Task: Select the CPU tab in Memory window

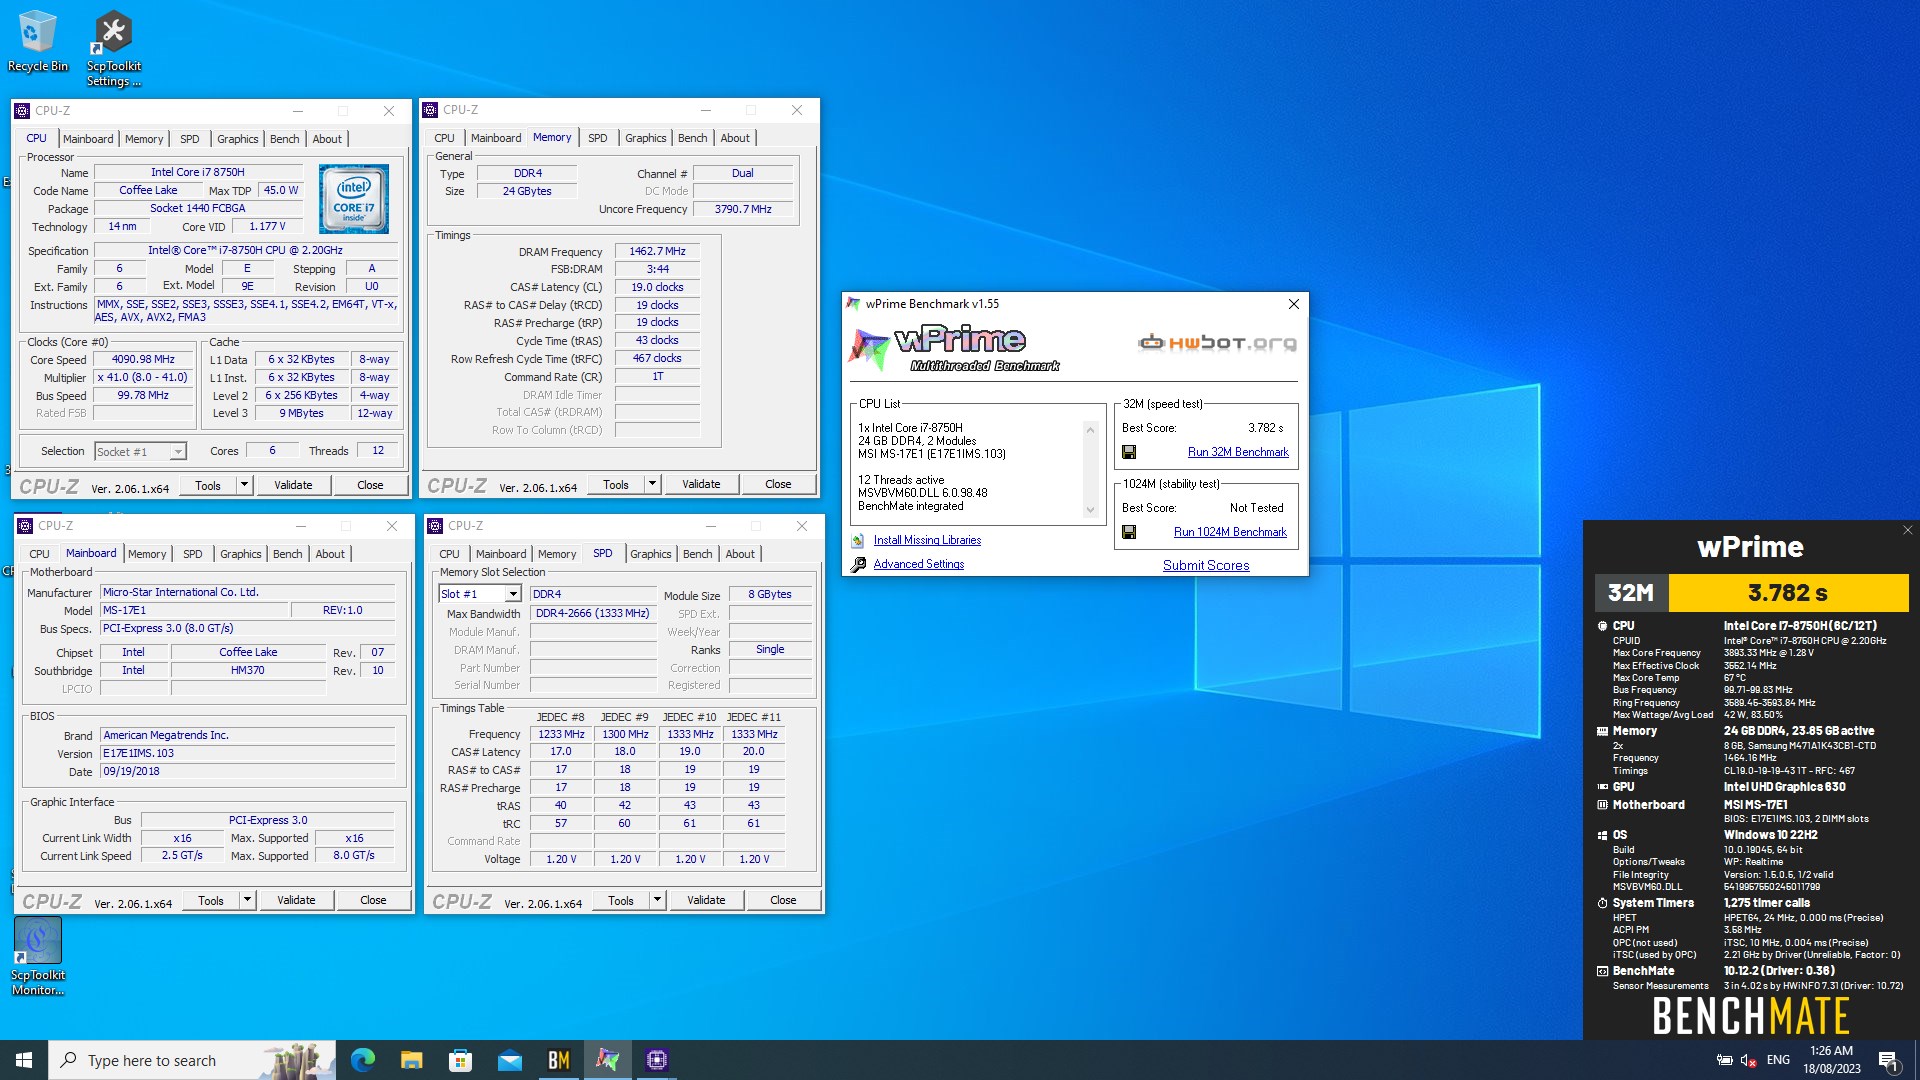Action: click(x=444, y=138)
